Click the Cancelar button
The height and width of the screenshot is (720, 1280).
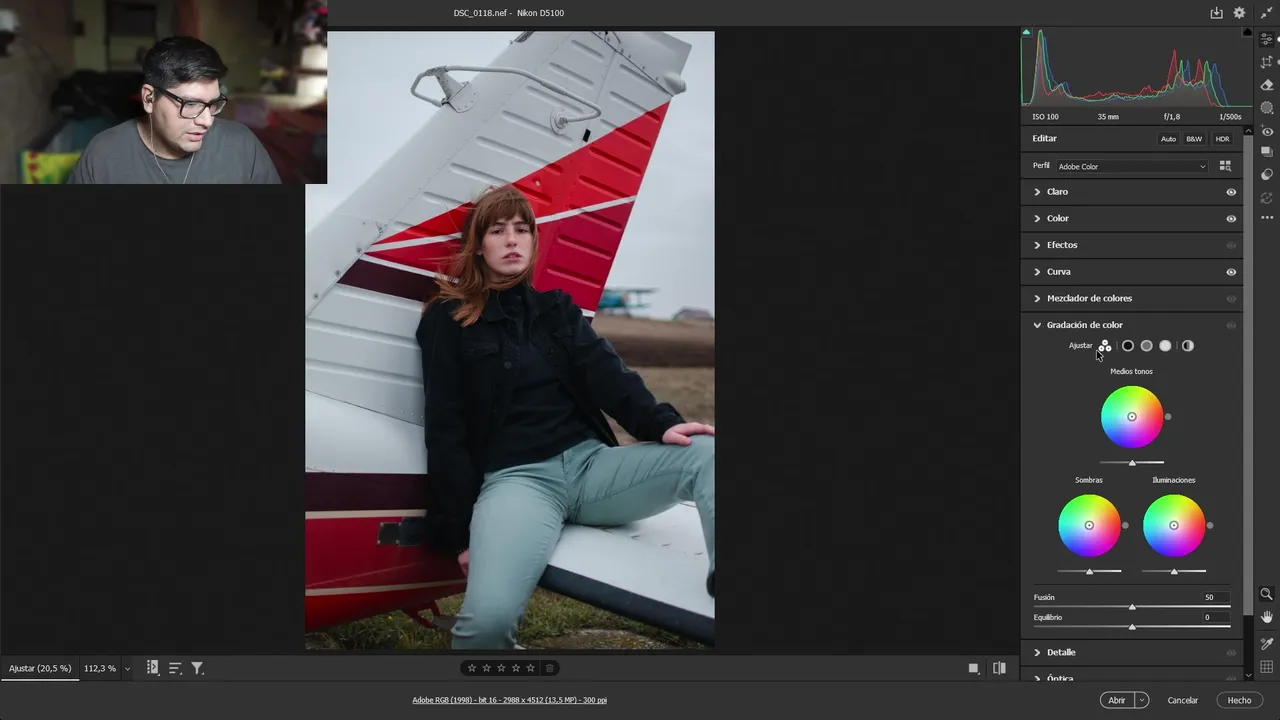point(1183,700)
